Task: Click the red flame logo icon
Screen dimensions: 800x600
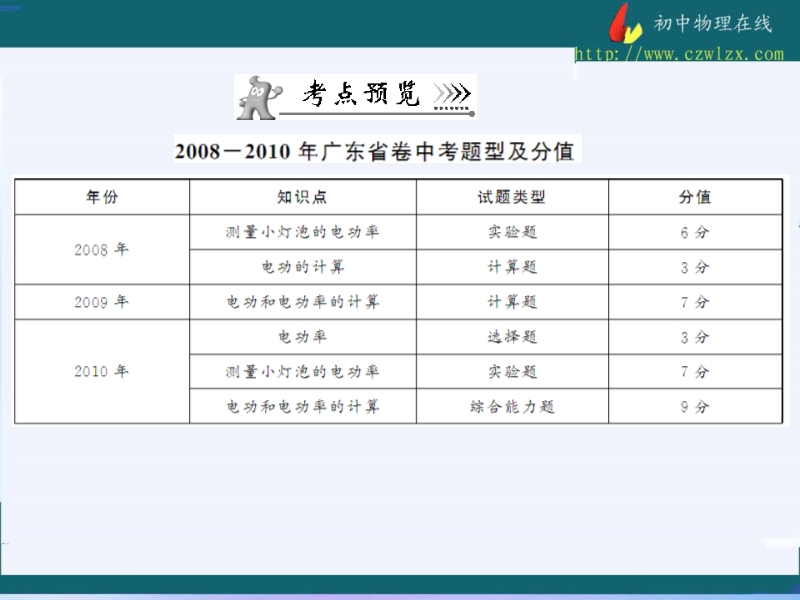Action: (x=625, y=23)
